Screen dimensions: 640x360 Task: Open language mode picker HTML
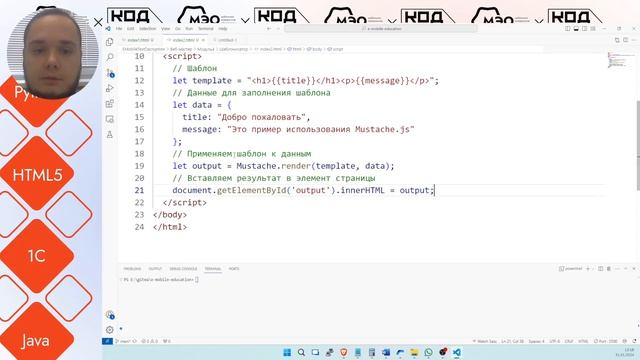pyautogui.click(x=583, y=341)
